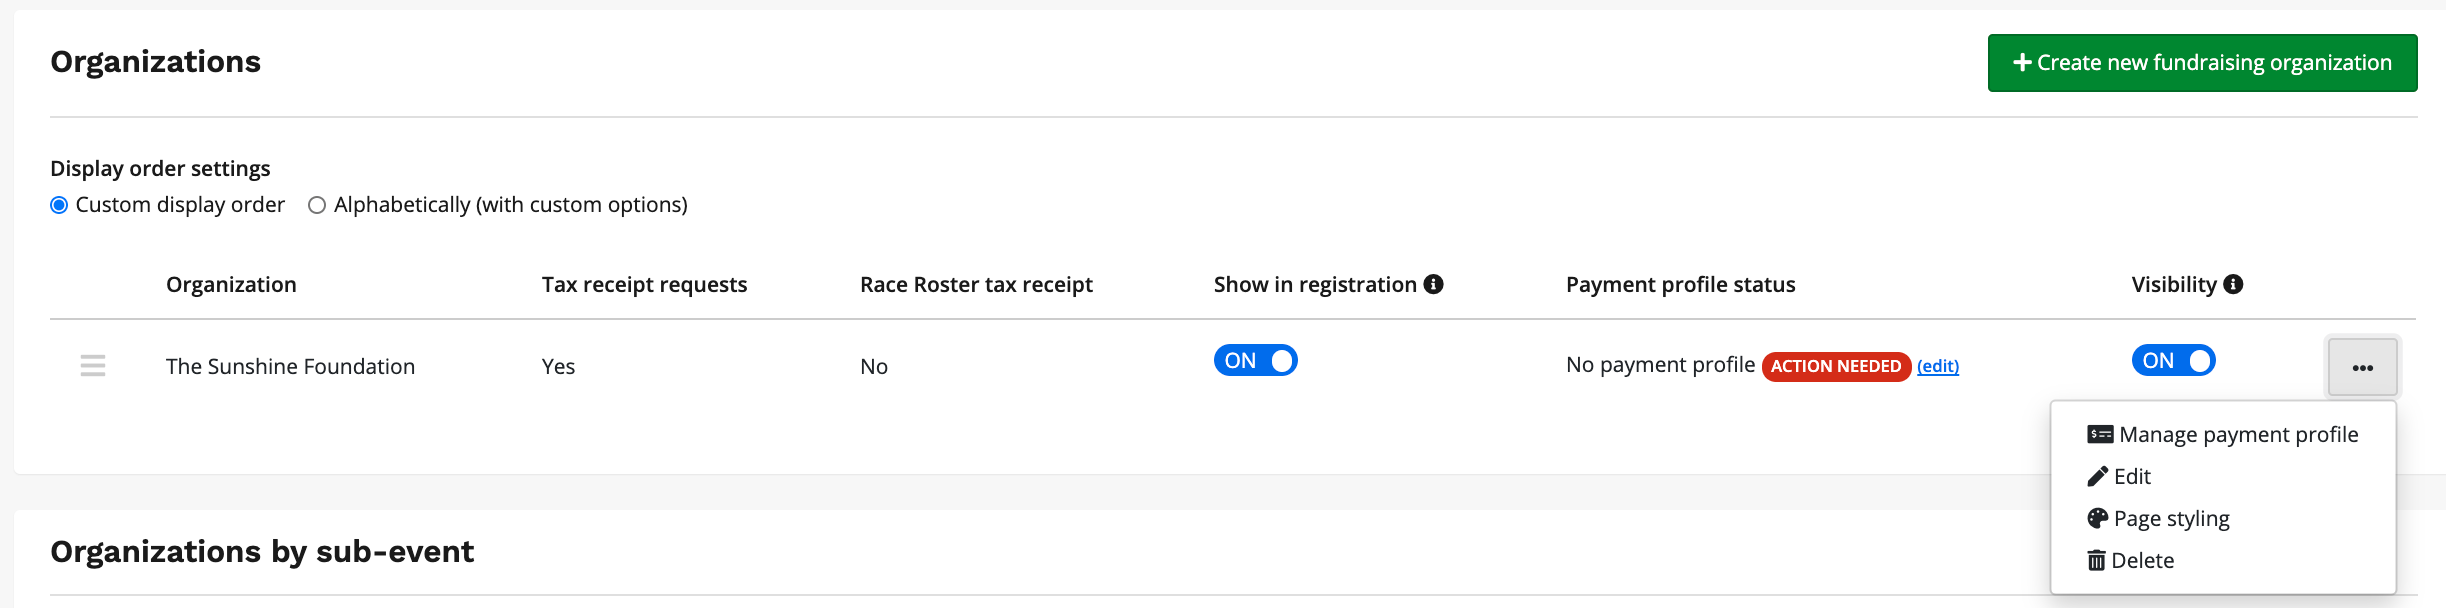Select Page styling menu option

(2171, 518)
